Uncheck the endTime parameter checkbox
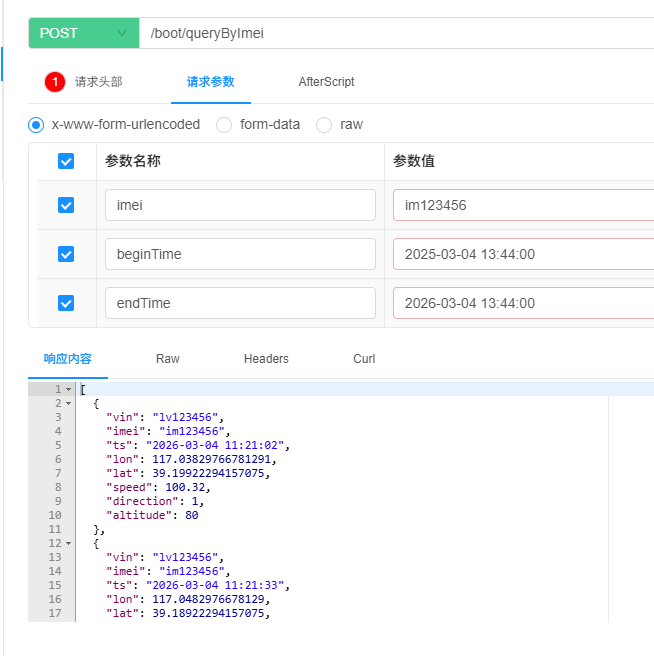 point(66,303)
